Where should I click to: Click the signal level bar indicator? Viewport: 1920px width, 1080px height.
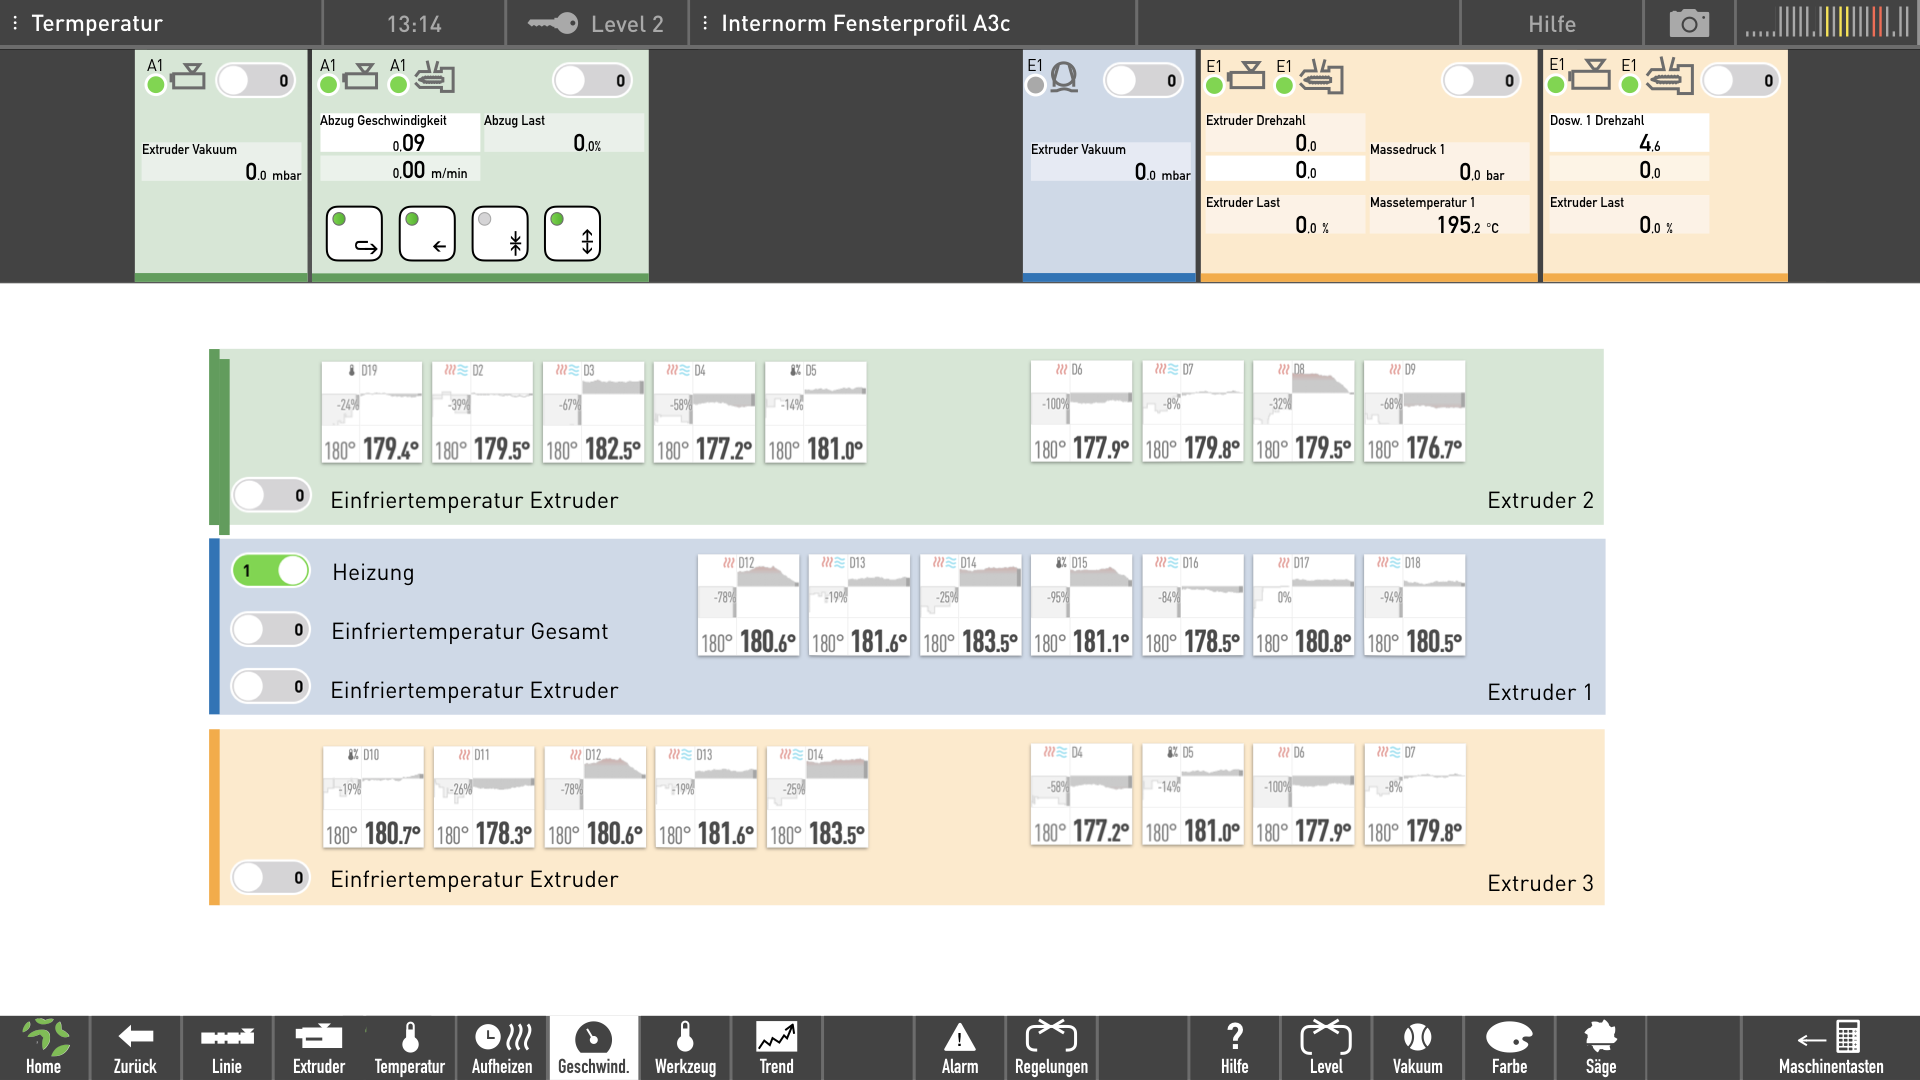tap(1828, 22)
